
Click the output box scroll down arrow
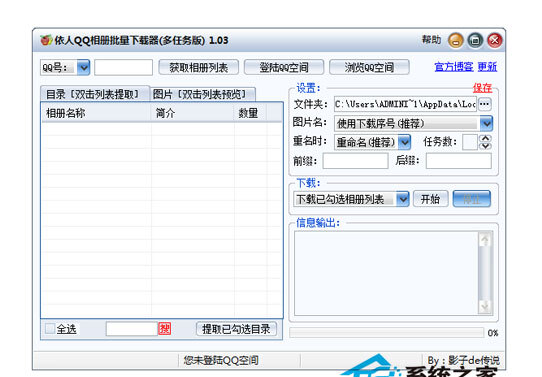485,306
